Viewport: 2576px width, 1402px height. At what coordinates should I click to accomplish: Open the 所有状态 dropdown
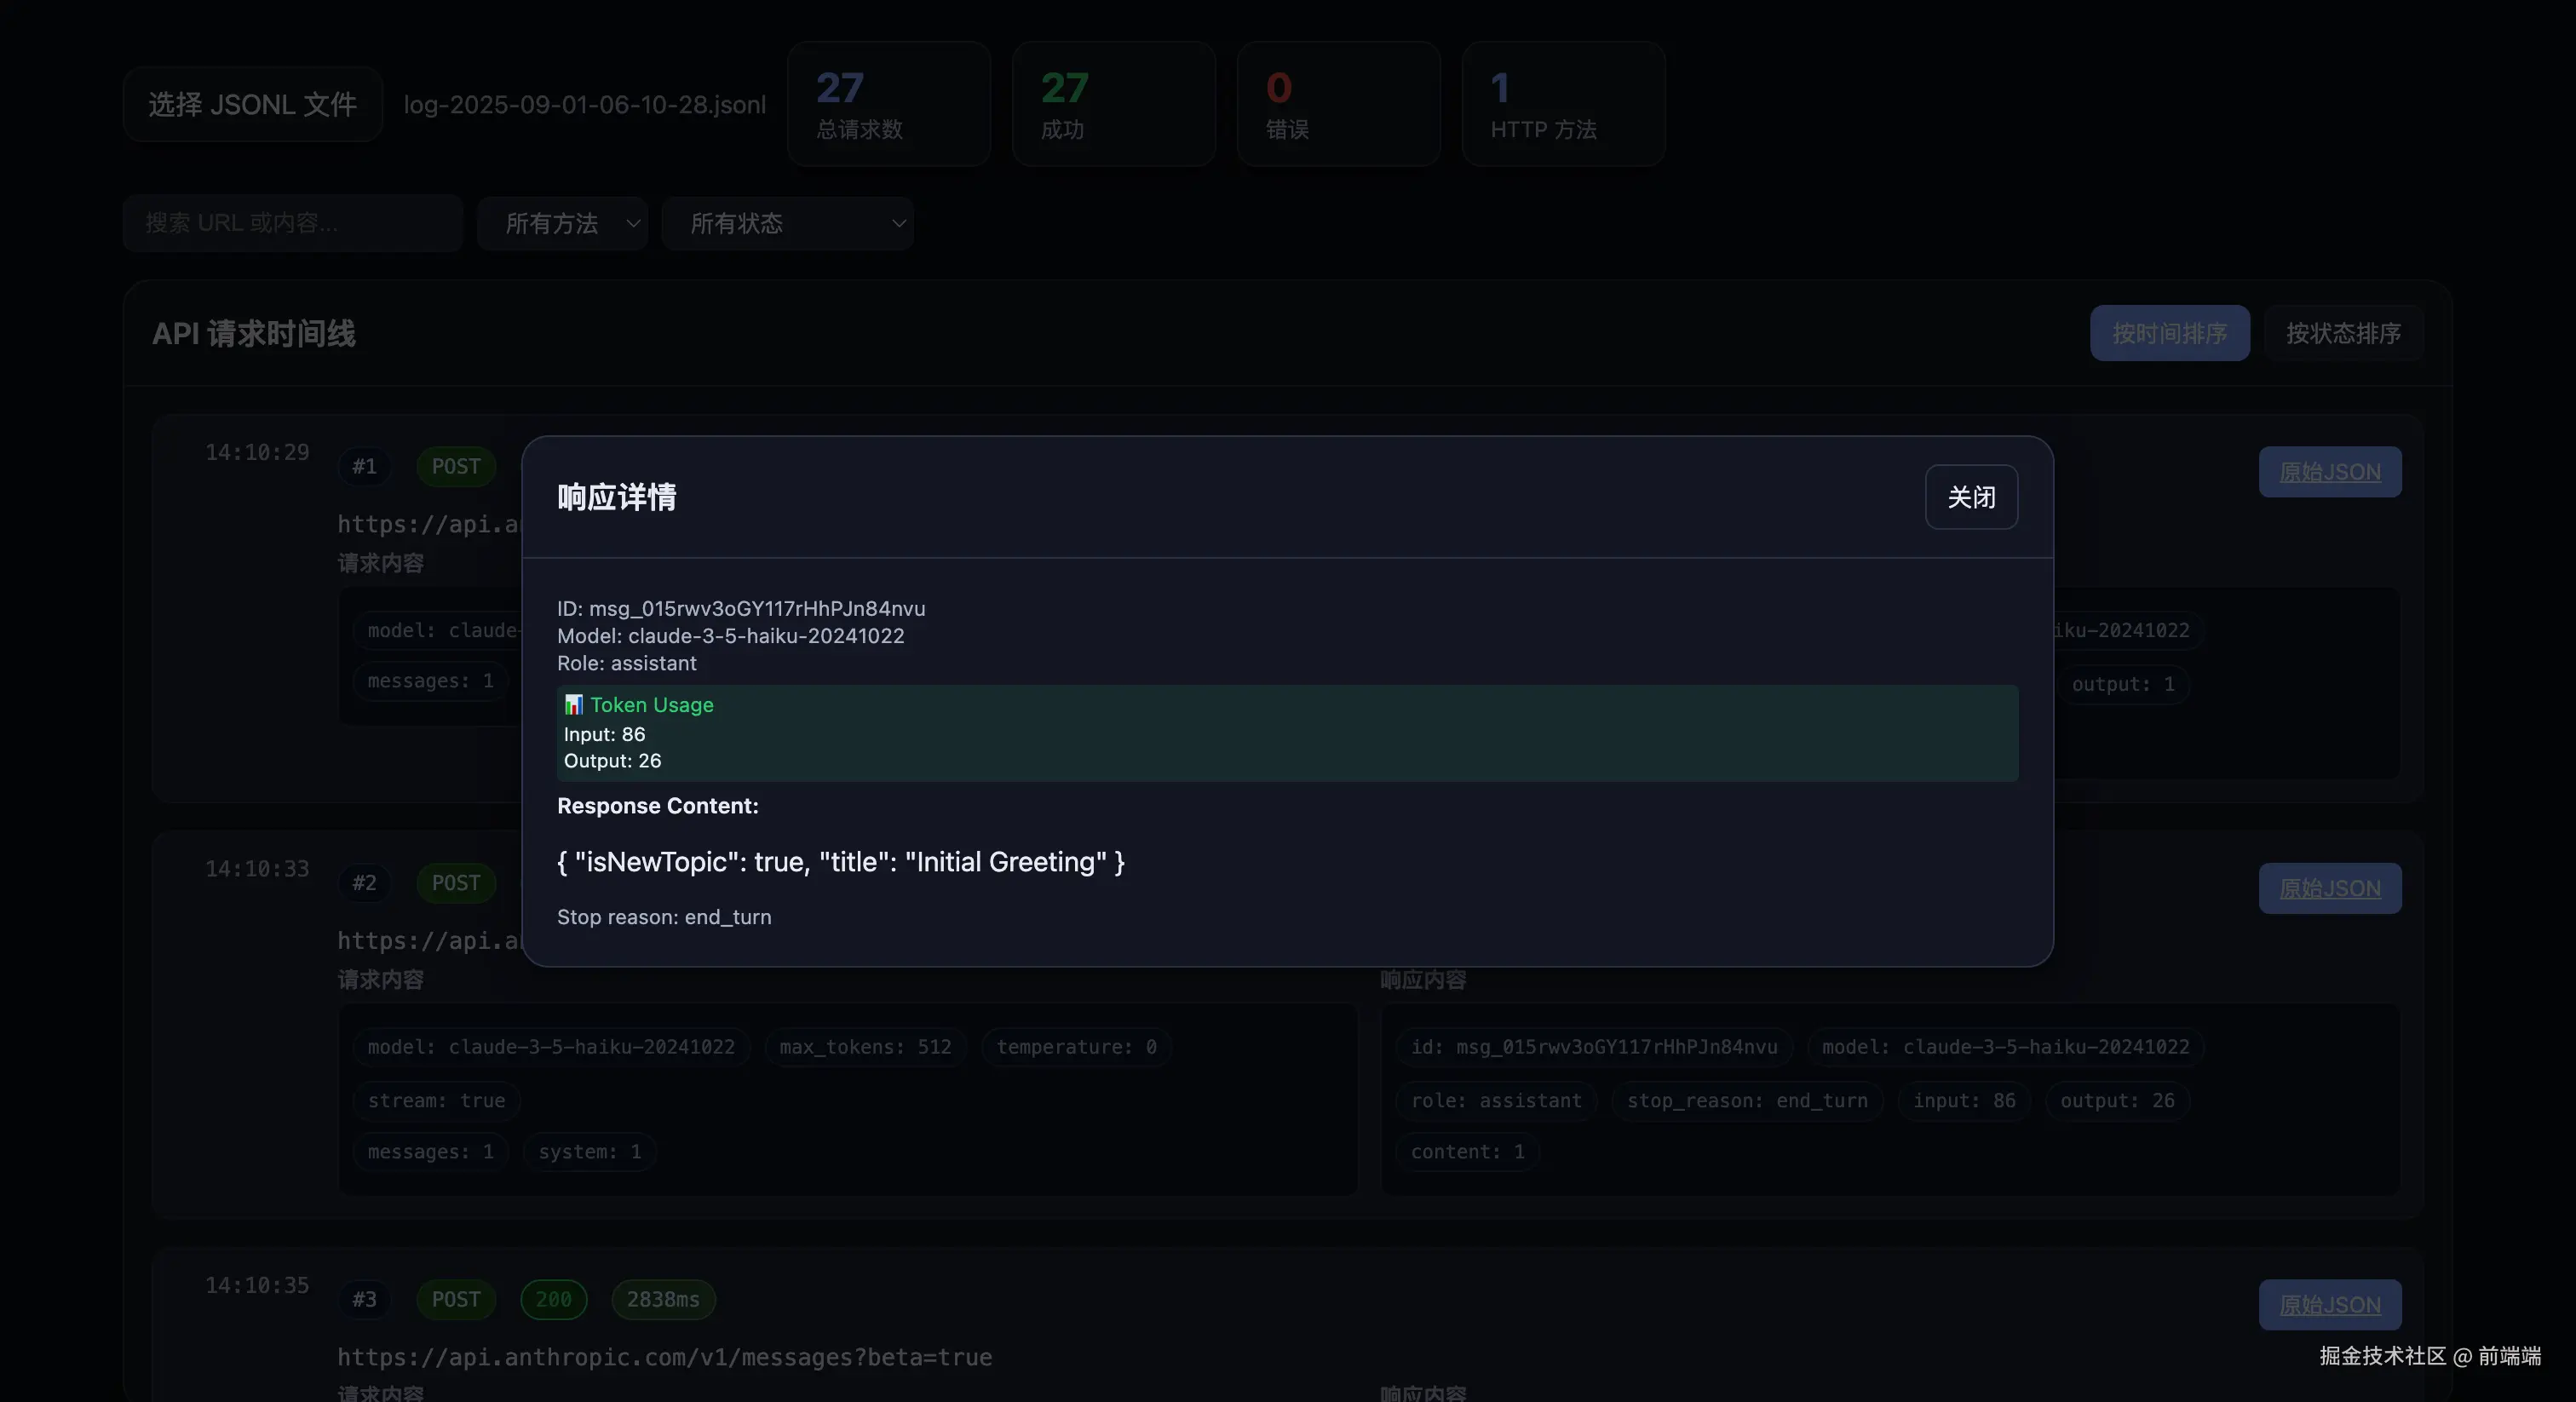click(787, 223)
